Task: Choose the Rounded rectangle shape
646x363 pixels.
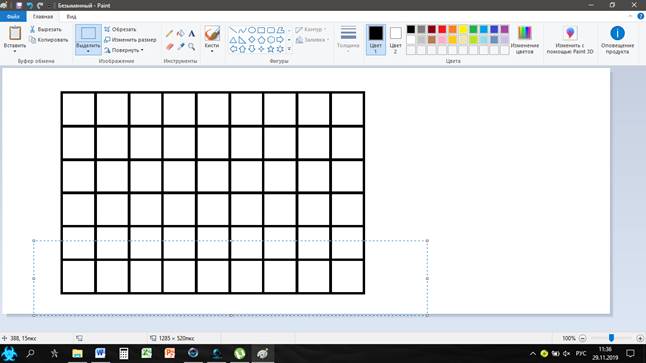Action: point(271,30)
